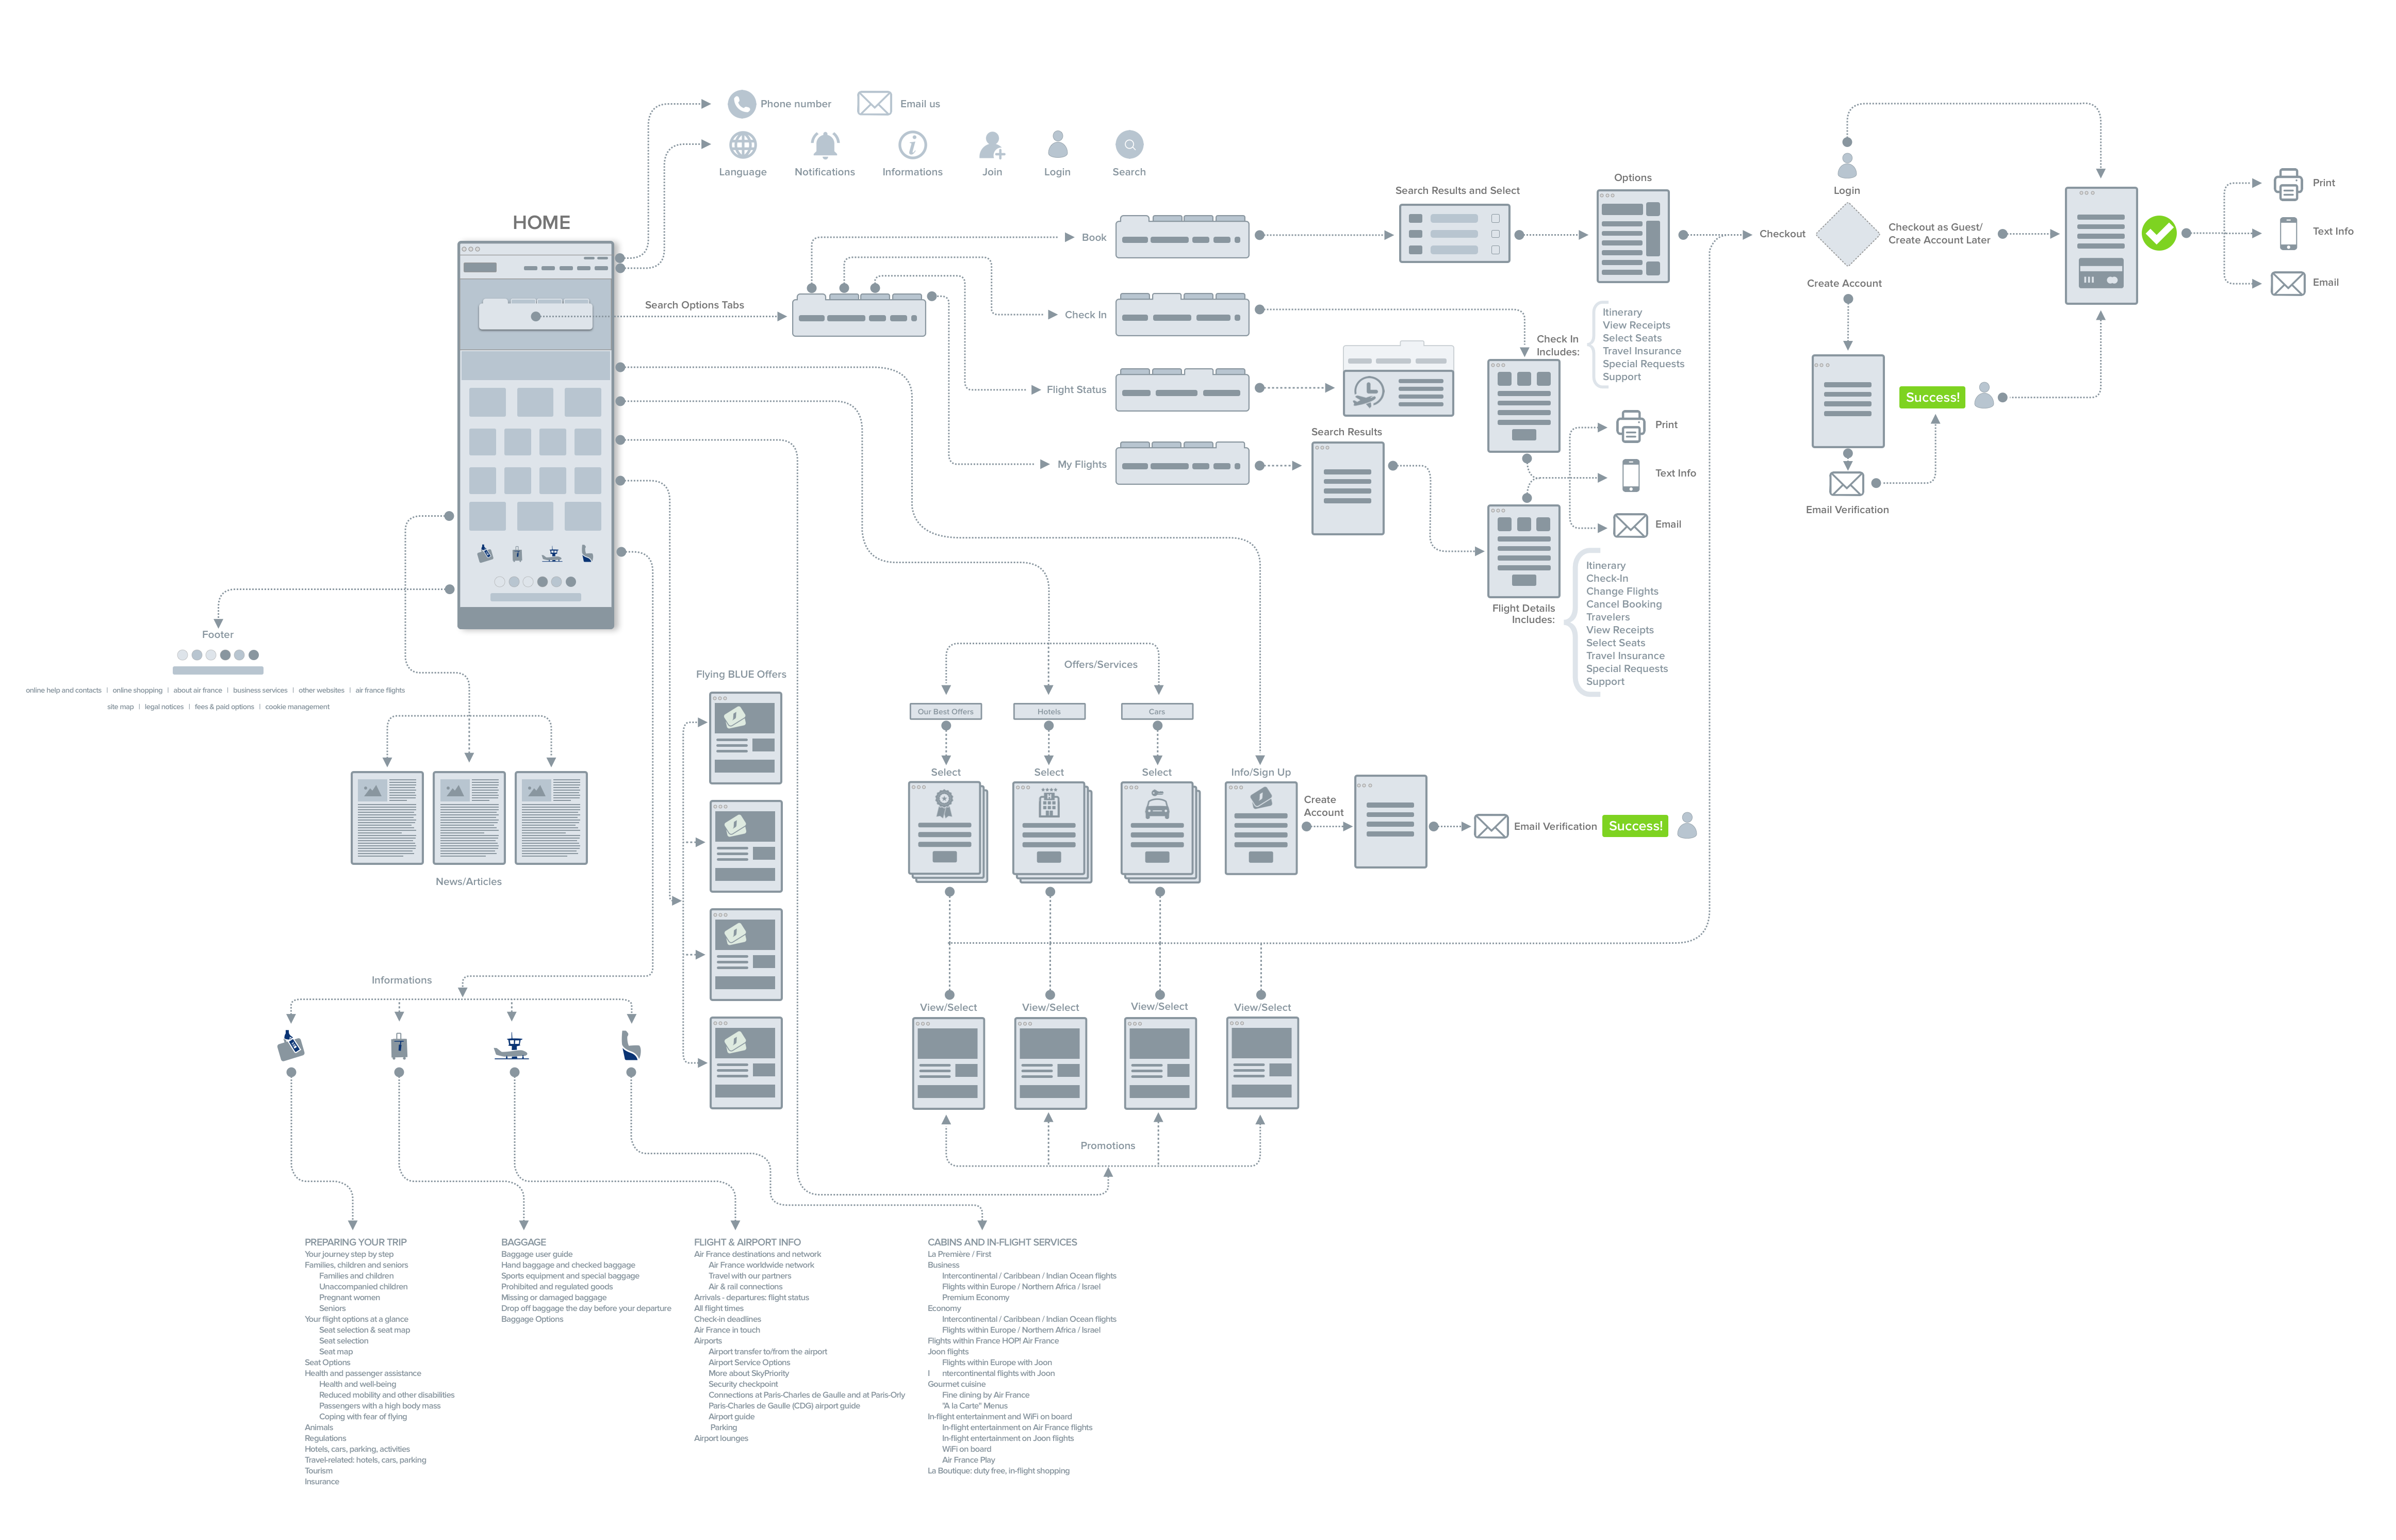
Task: Click the green checkmark confirmation icon
Action: 2158,233
